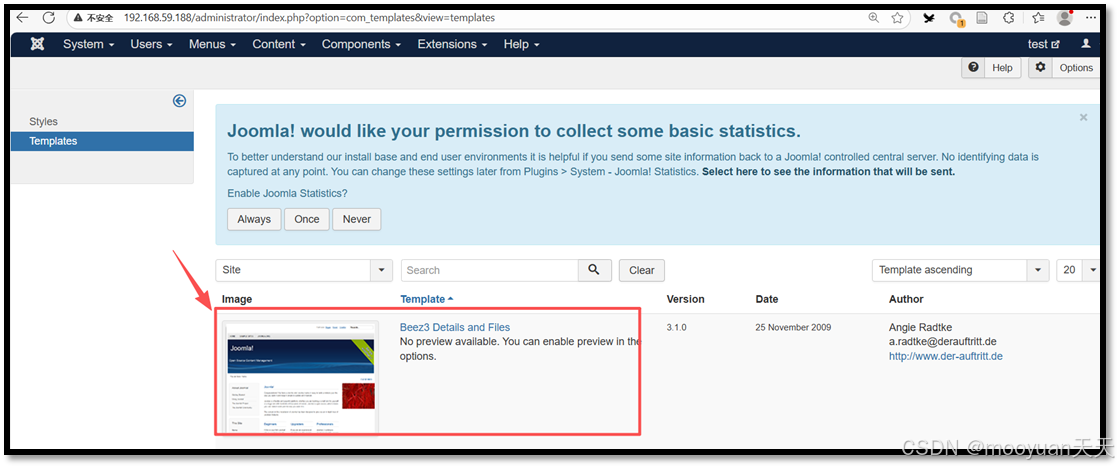Open the Help menu in navbar
1119x468 pixels.
[x=522, y=44]
